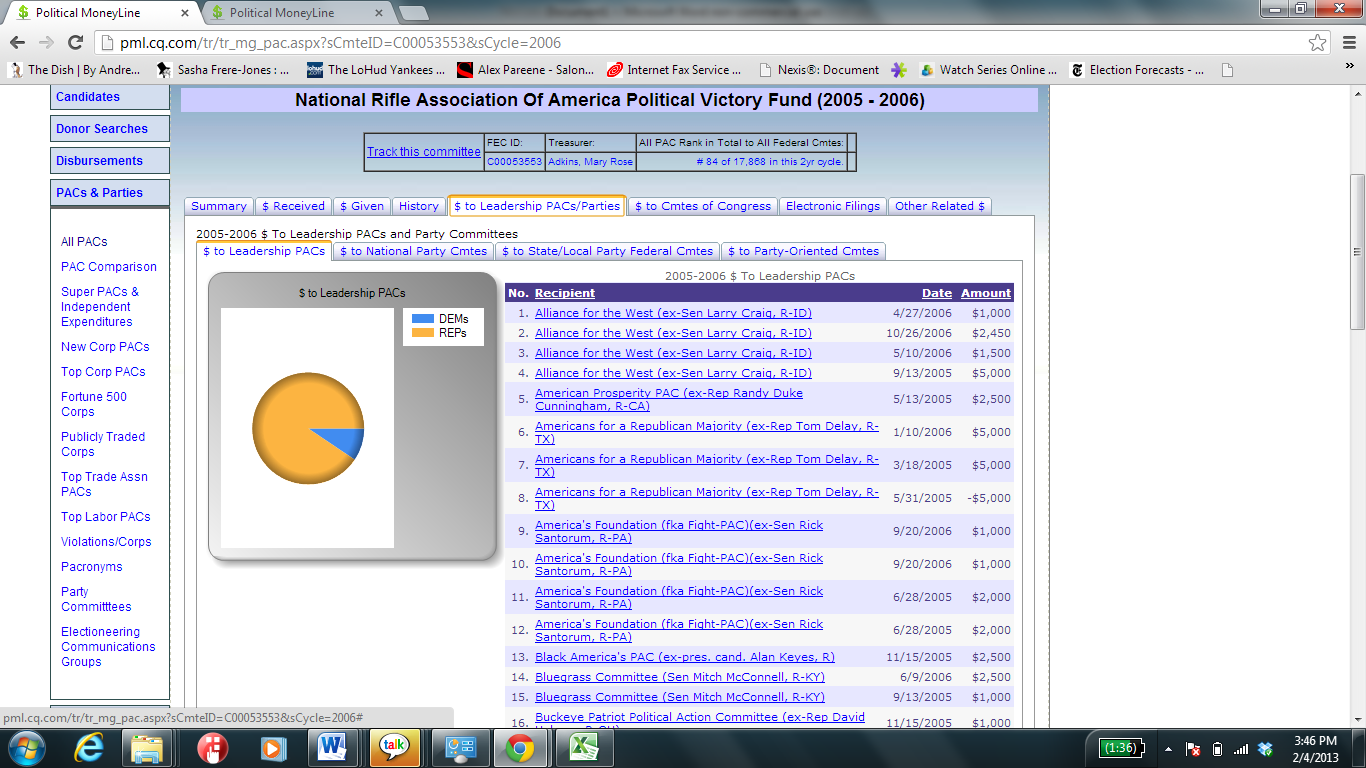The height and width of the screenshot is (768, 1366).
Task: Open Top Labor PACs link
Action: pyautogui.click(x=106, y=517)
